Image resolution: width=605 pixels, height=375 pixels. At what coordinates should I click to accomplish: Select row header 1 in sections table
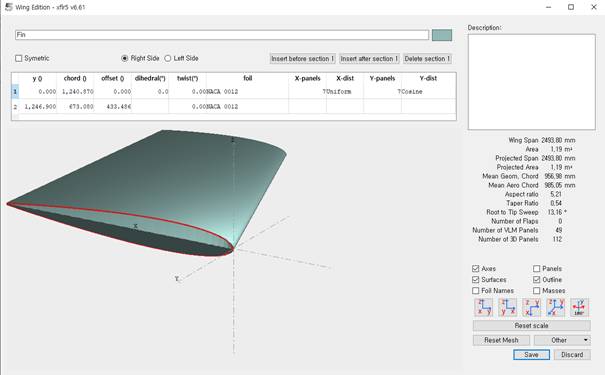(x=15, y=92)
